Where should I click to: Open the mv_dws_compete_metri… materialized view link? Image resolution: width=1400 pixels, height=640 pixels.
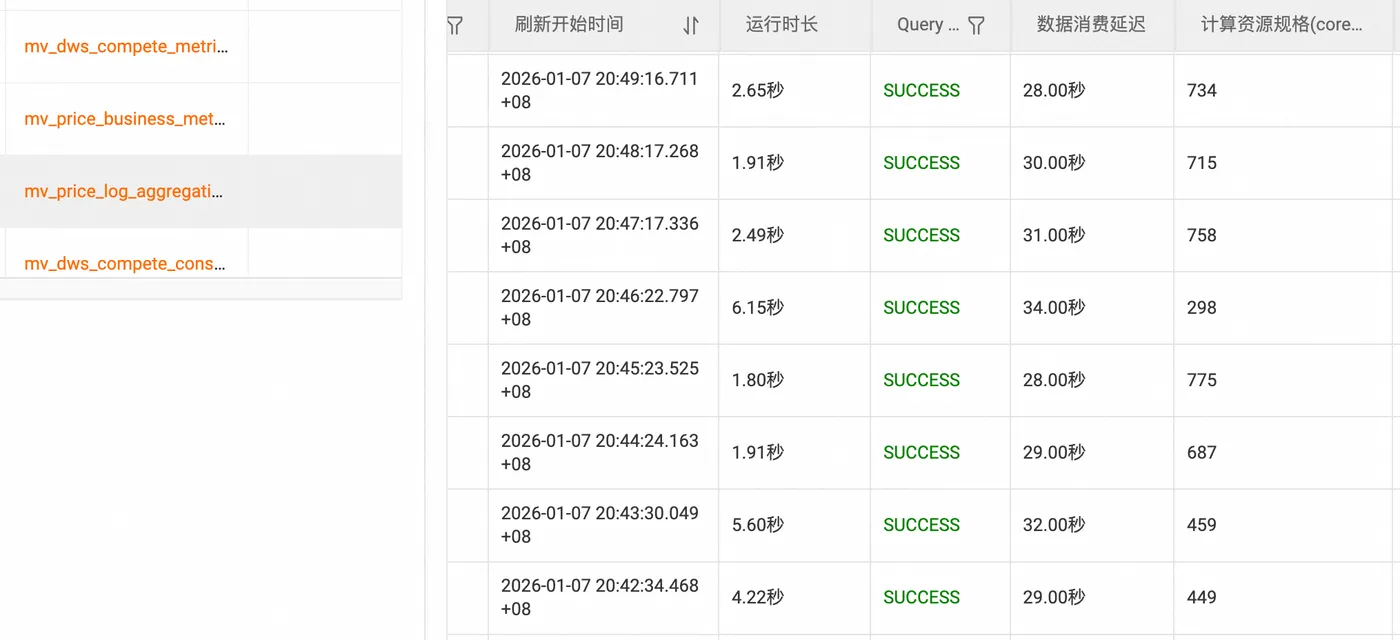[x=126, y=47]
